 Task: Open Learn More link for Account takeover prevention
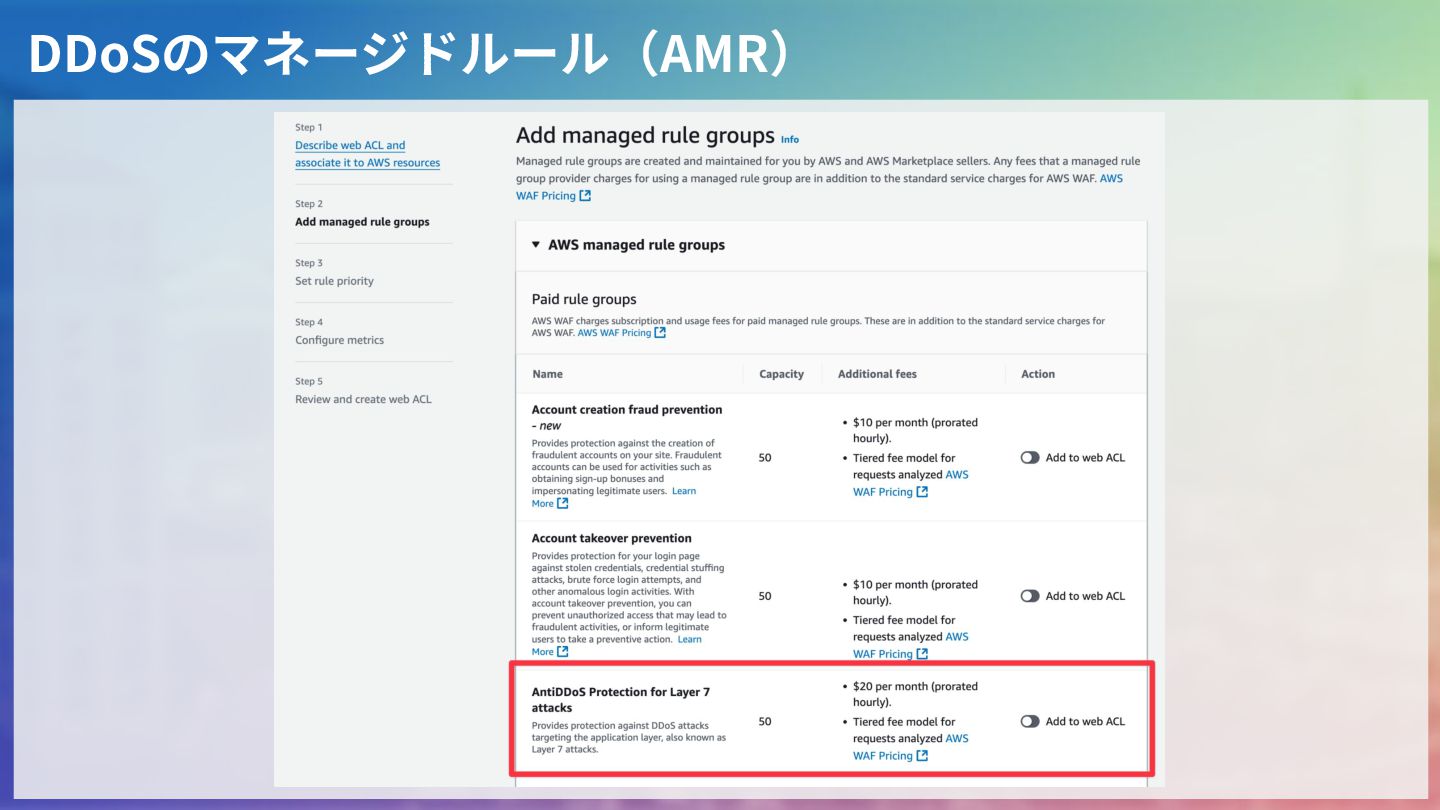[x=617, y=645]
